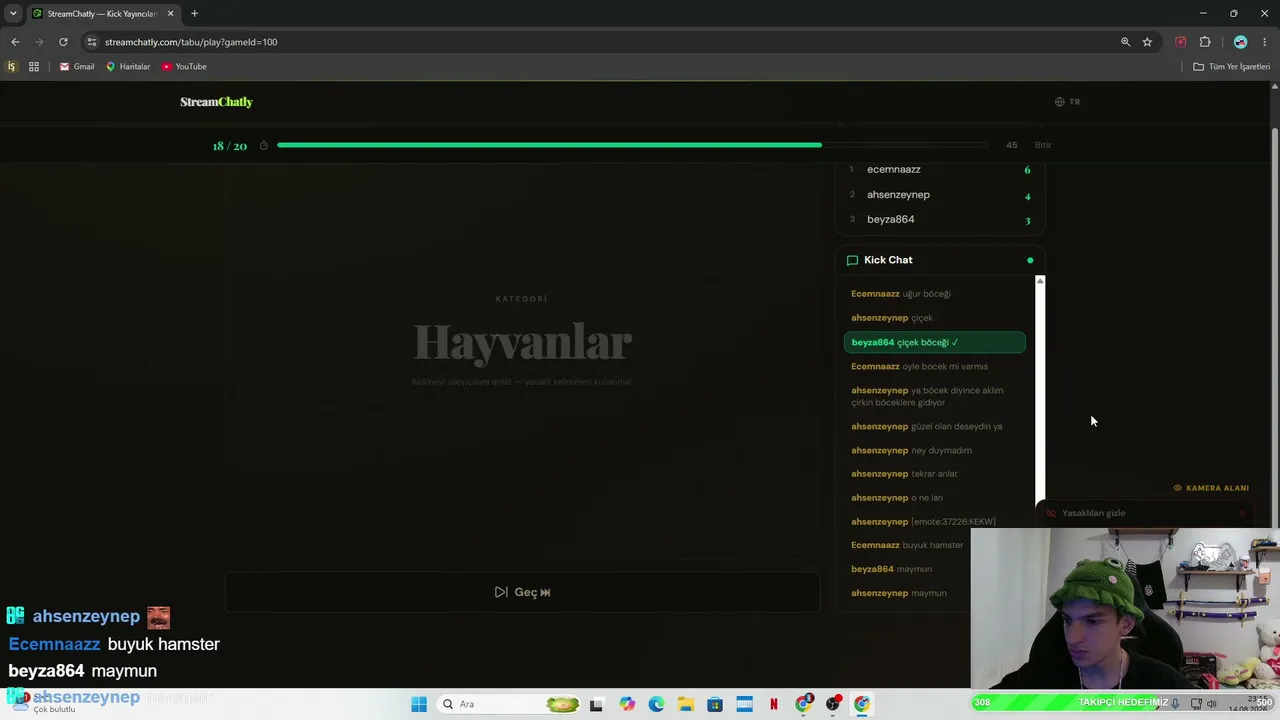Image resolution: width=1280 pixels, height=720 pixels.
Task: Open Microsoft Store from the taskbar
Action: point(715,704)
